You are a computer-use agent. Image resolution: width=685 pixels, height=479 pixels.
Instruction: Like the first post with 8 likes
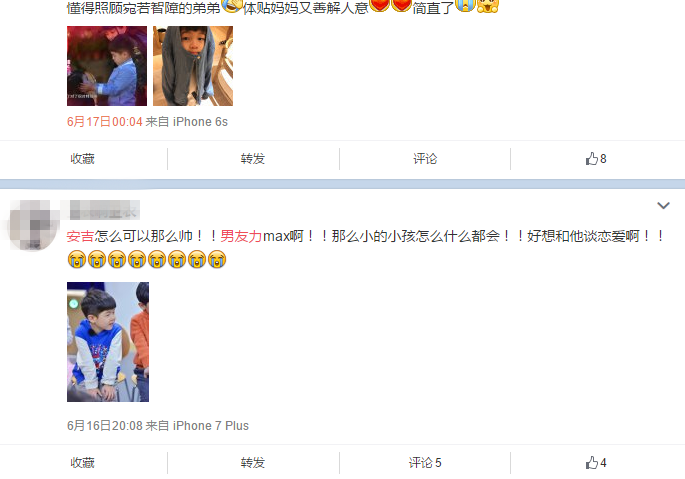[596, 159]
